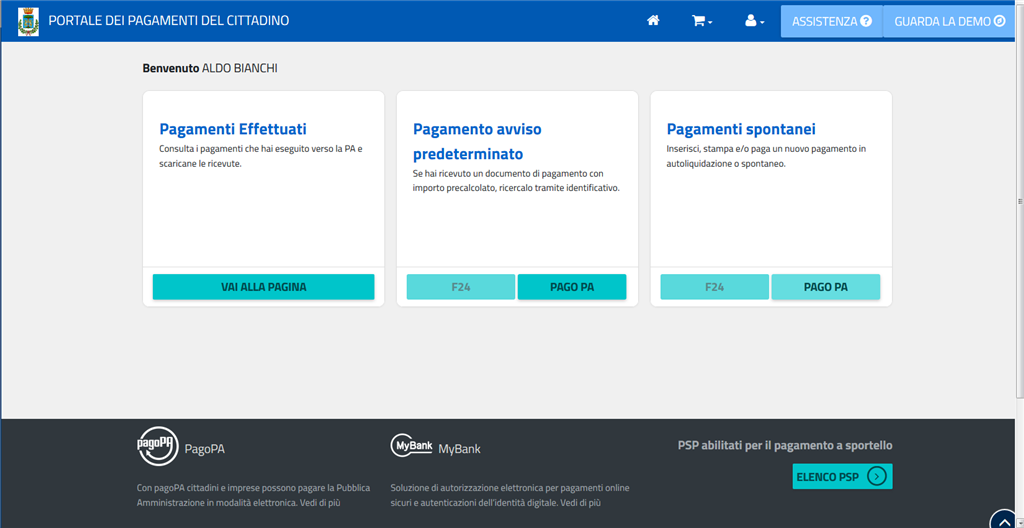This screenshot has height=528, width=1024.
Task: Click the Pagamenti Effettuati heading
Action: pos(233,129)
